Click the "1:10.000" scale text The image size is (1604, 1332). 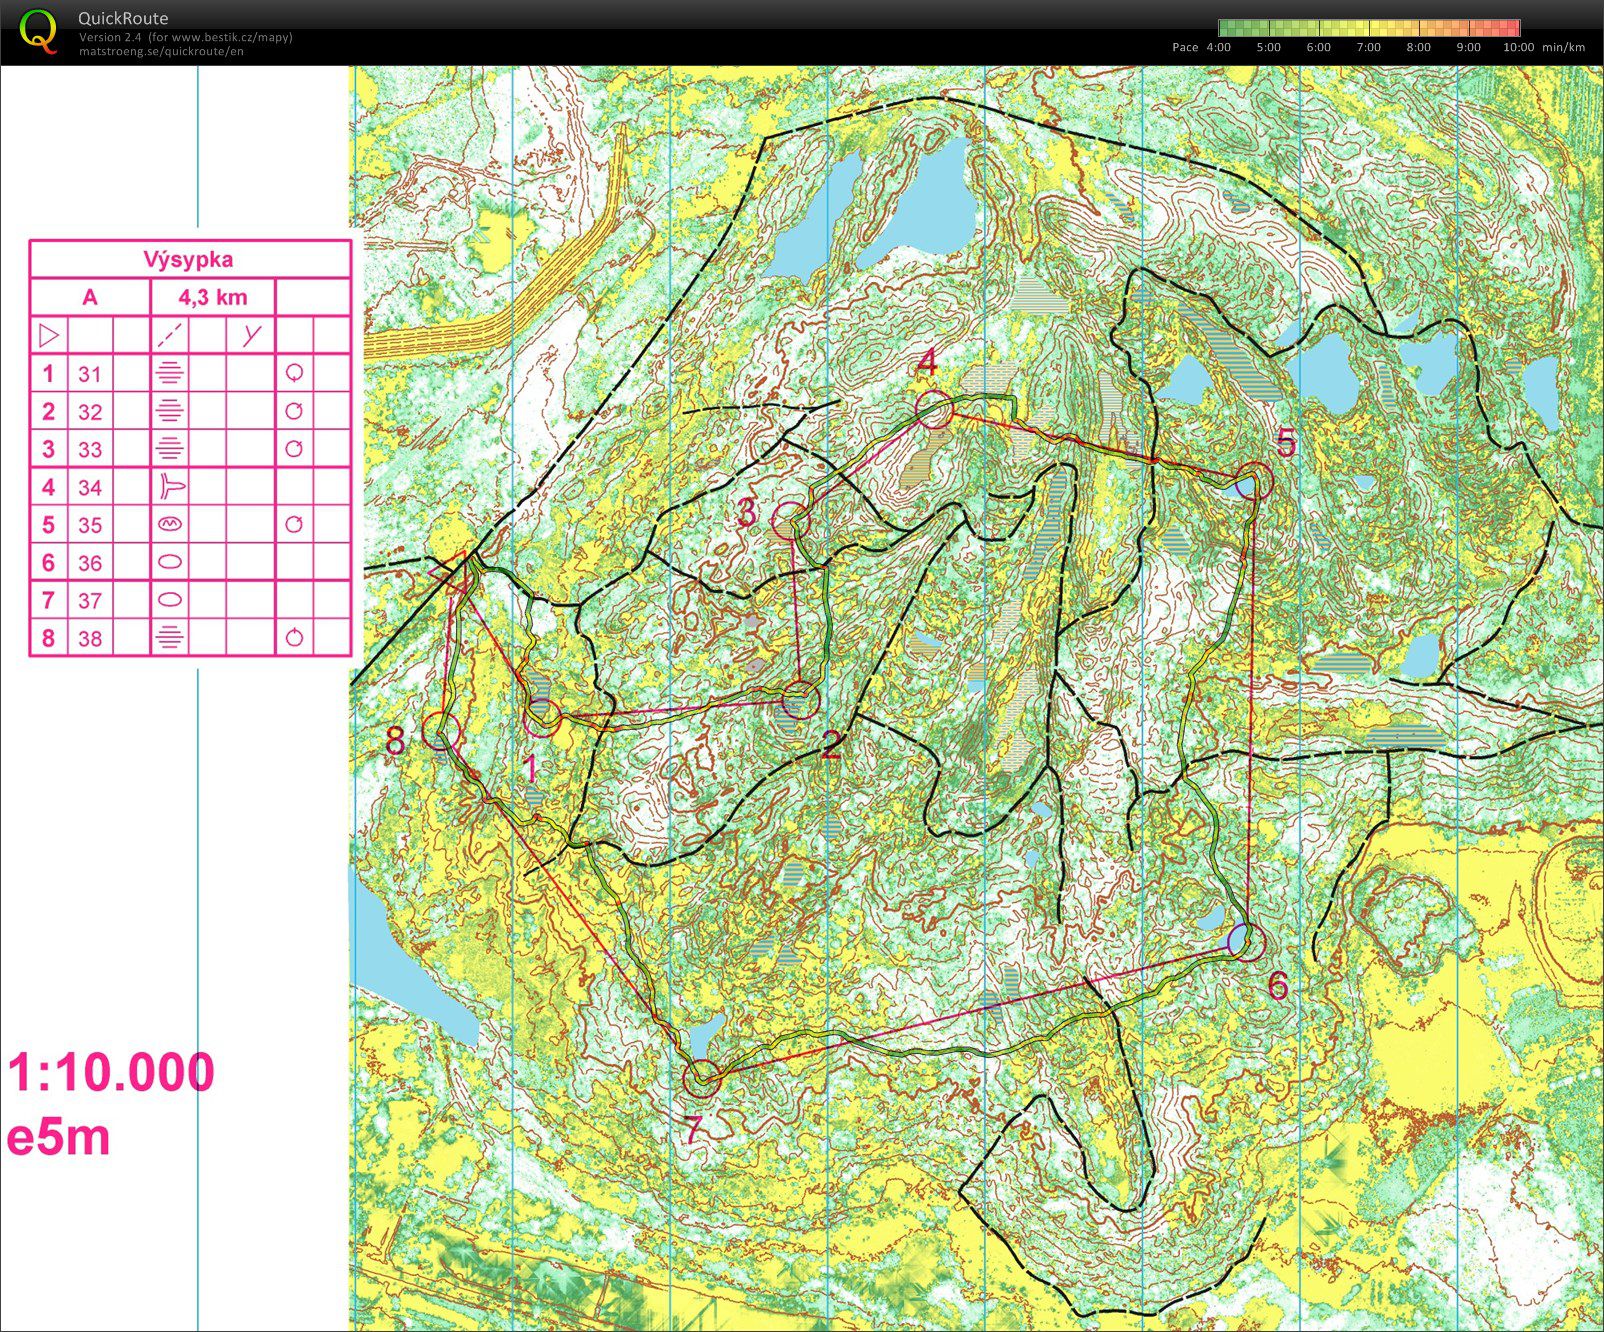(x=111, y=1072)
